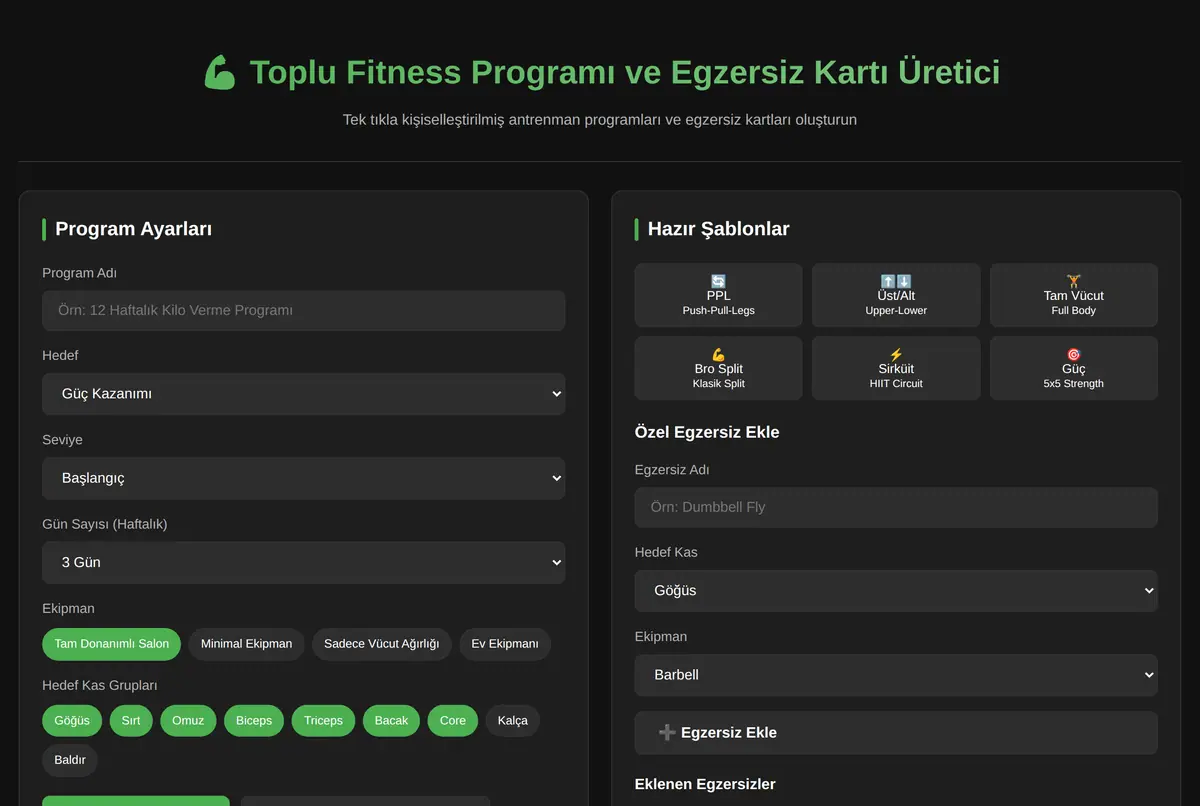The height and width of the screenshot is (806, 1200).
Task: Click the Program Ayarları heading
Action: (x=133, y=229)
